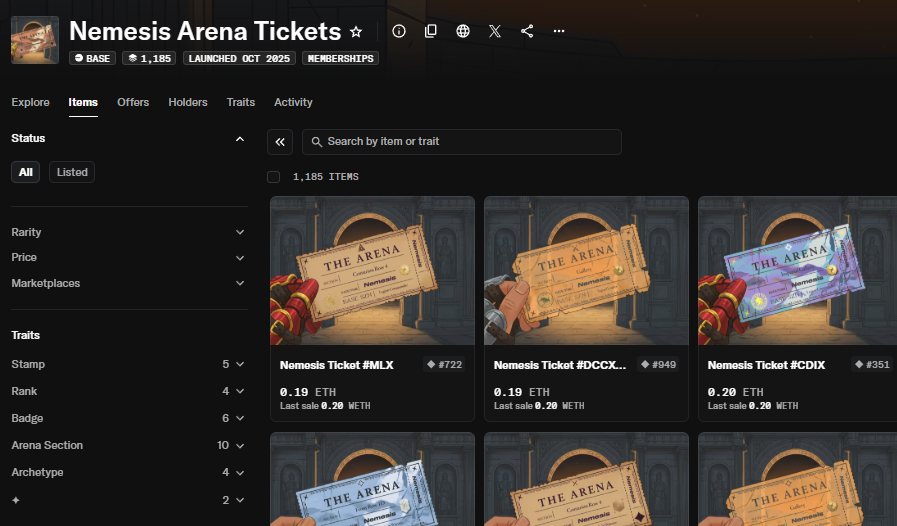The image size is (897, 526).
Task: Open the Holders tab
Action: (x=188, y=102)
